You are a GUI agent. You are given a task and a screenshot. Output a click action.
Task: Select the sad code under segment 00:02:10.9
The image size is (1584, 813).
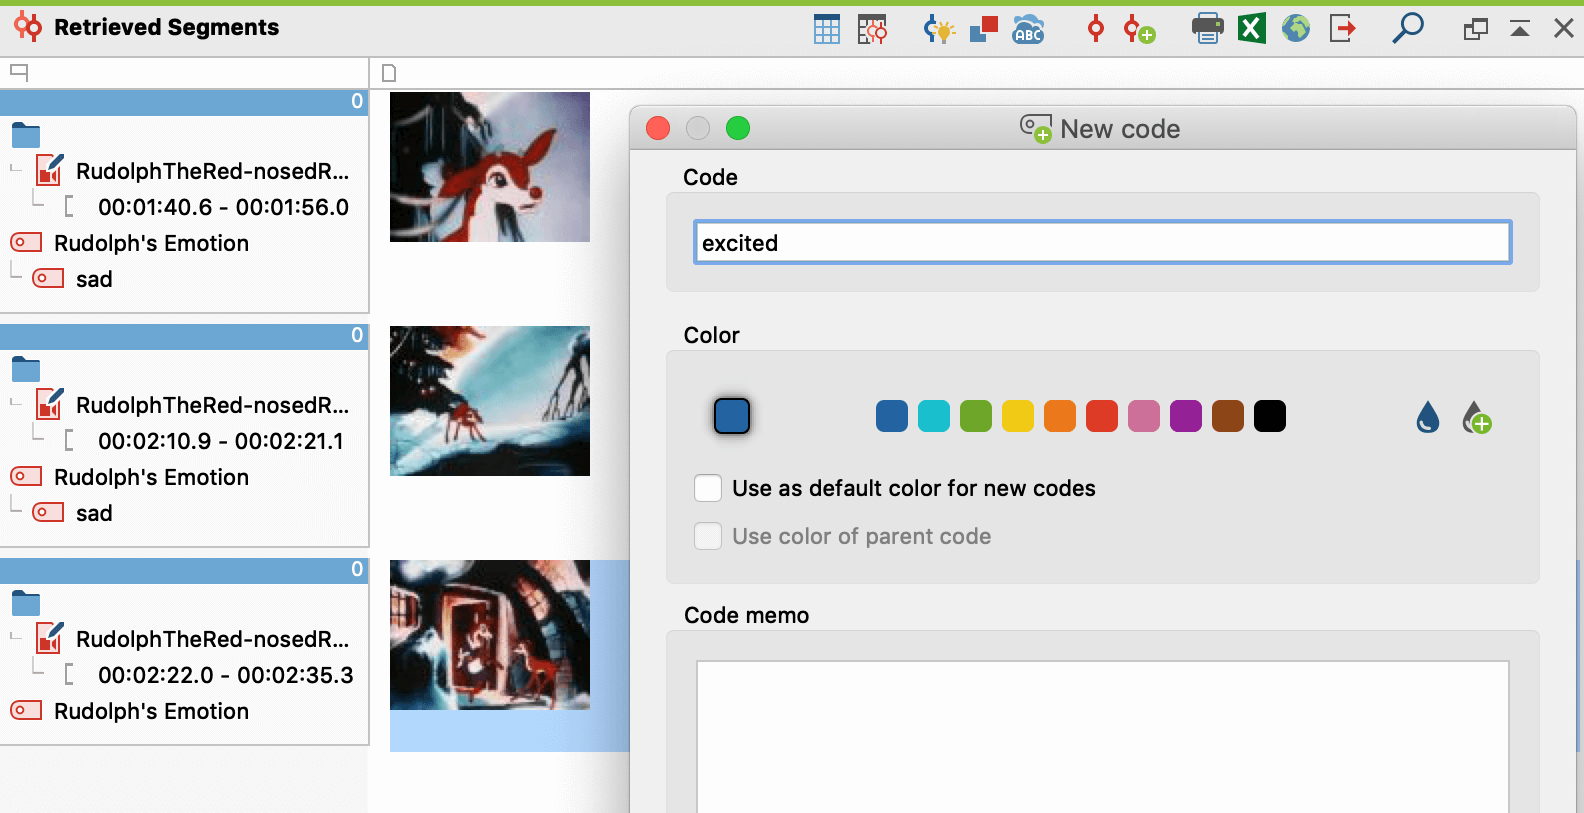pyautogui.click(x=94, y=513)
